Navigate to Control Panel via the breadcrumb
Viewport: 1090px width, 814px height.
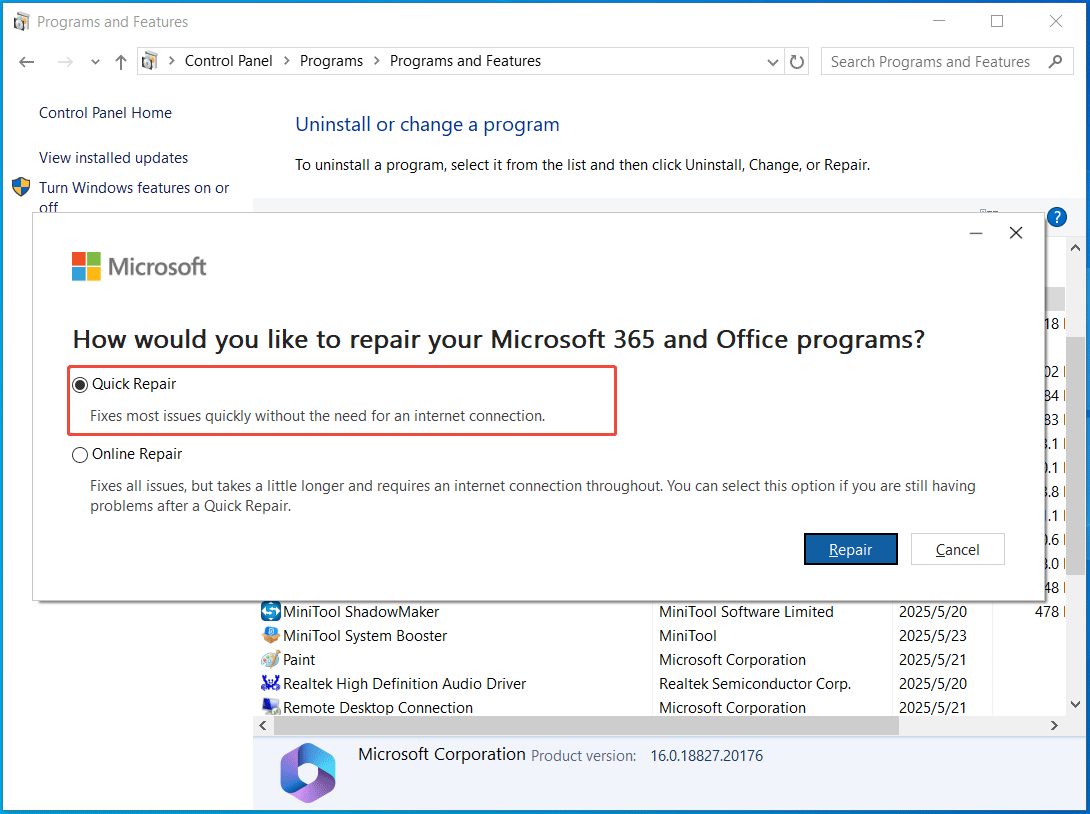(x=228, y=61)
